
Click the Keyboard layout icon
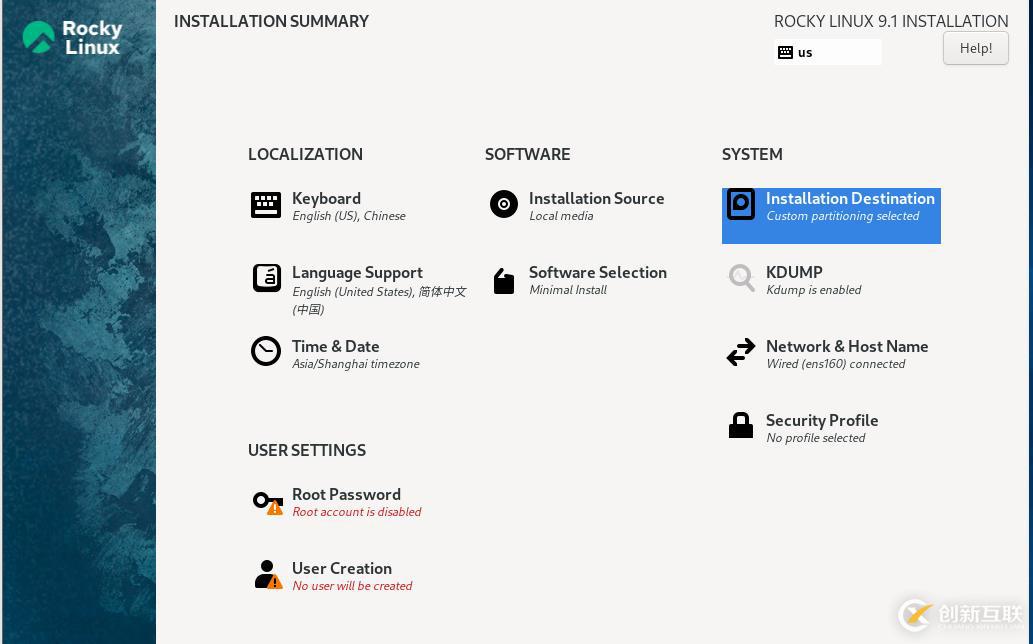[x=266, y=205]
